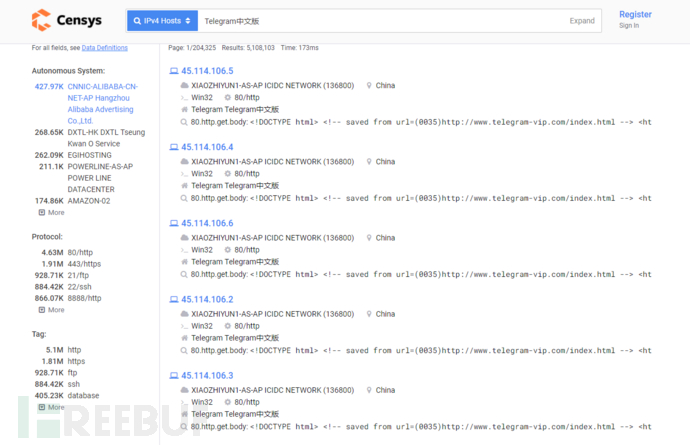Click the cloud network icon under 45.114.106.2
The image size is (690, 445).
(x=184, y=314)
